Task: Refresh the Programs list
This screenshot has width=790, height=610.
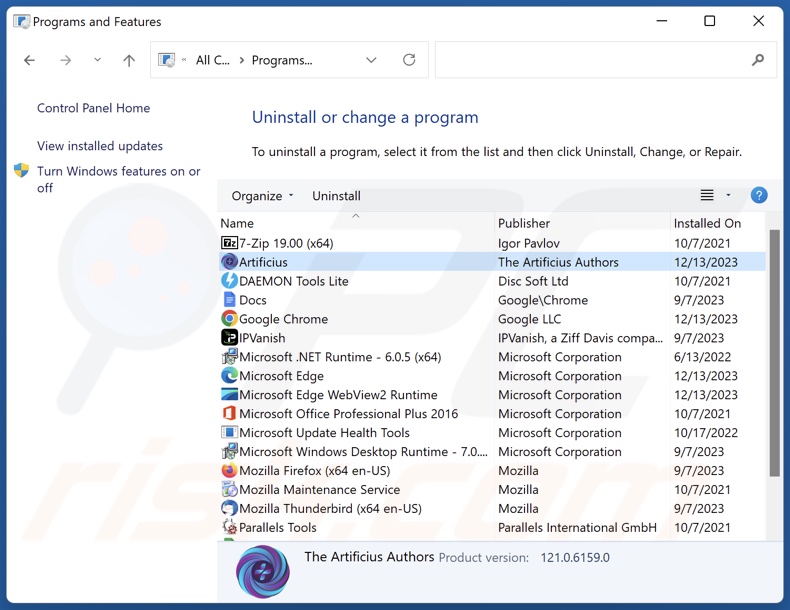Action: [x=409, y=60]
